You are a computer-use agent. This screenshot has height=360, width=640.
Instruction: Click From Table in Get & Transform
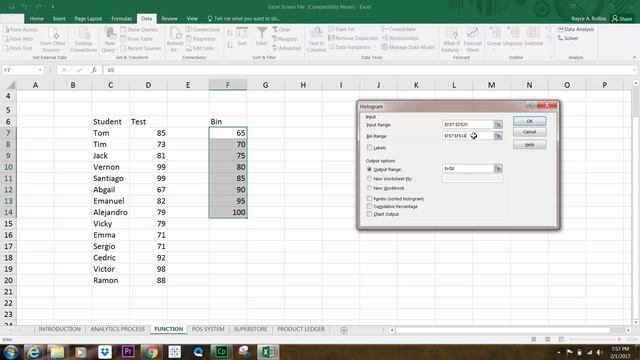pos(136,39)
